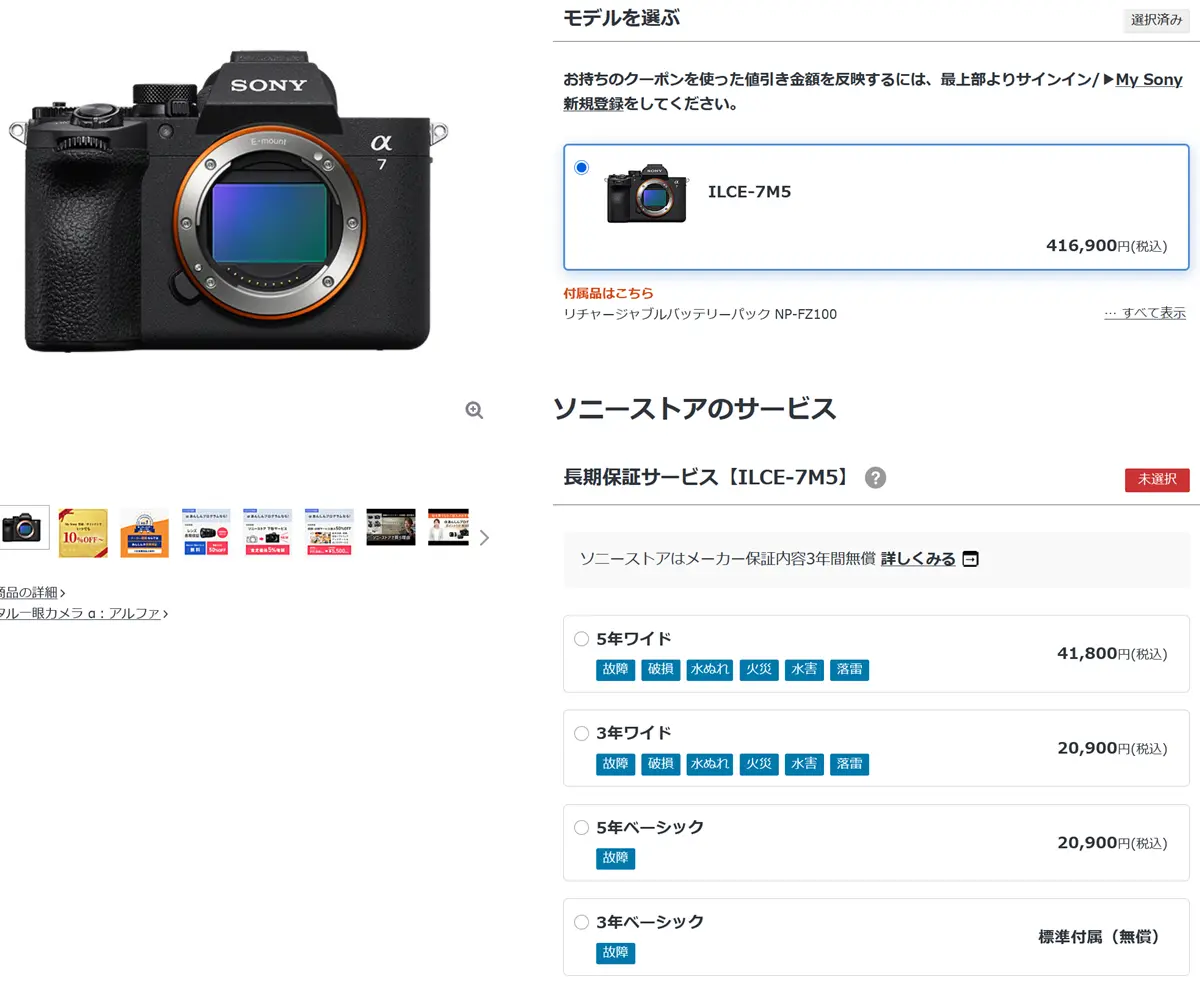Click the 未選択 red status badge
Screen dimensions: 1200x983
click(x=1157, y=480)
